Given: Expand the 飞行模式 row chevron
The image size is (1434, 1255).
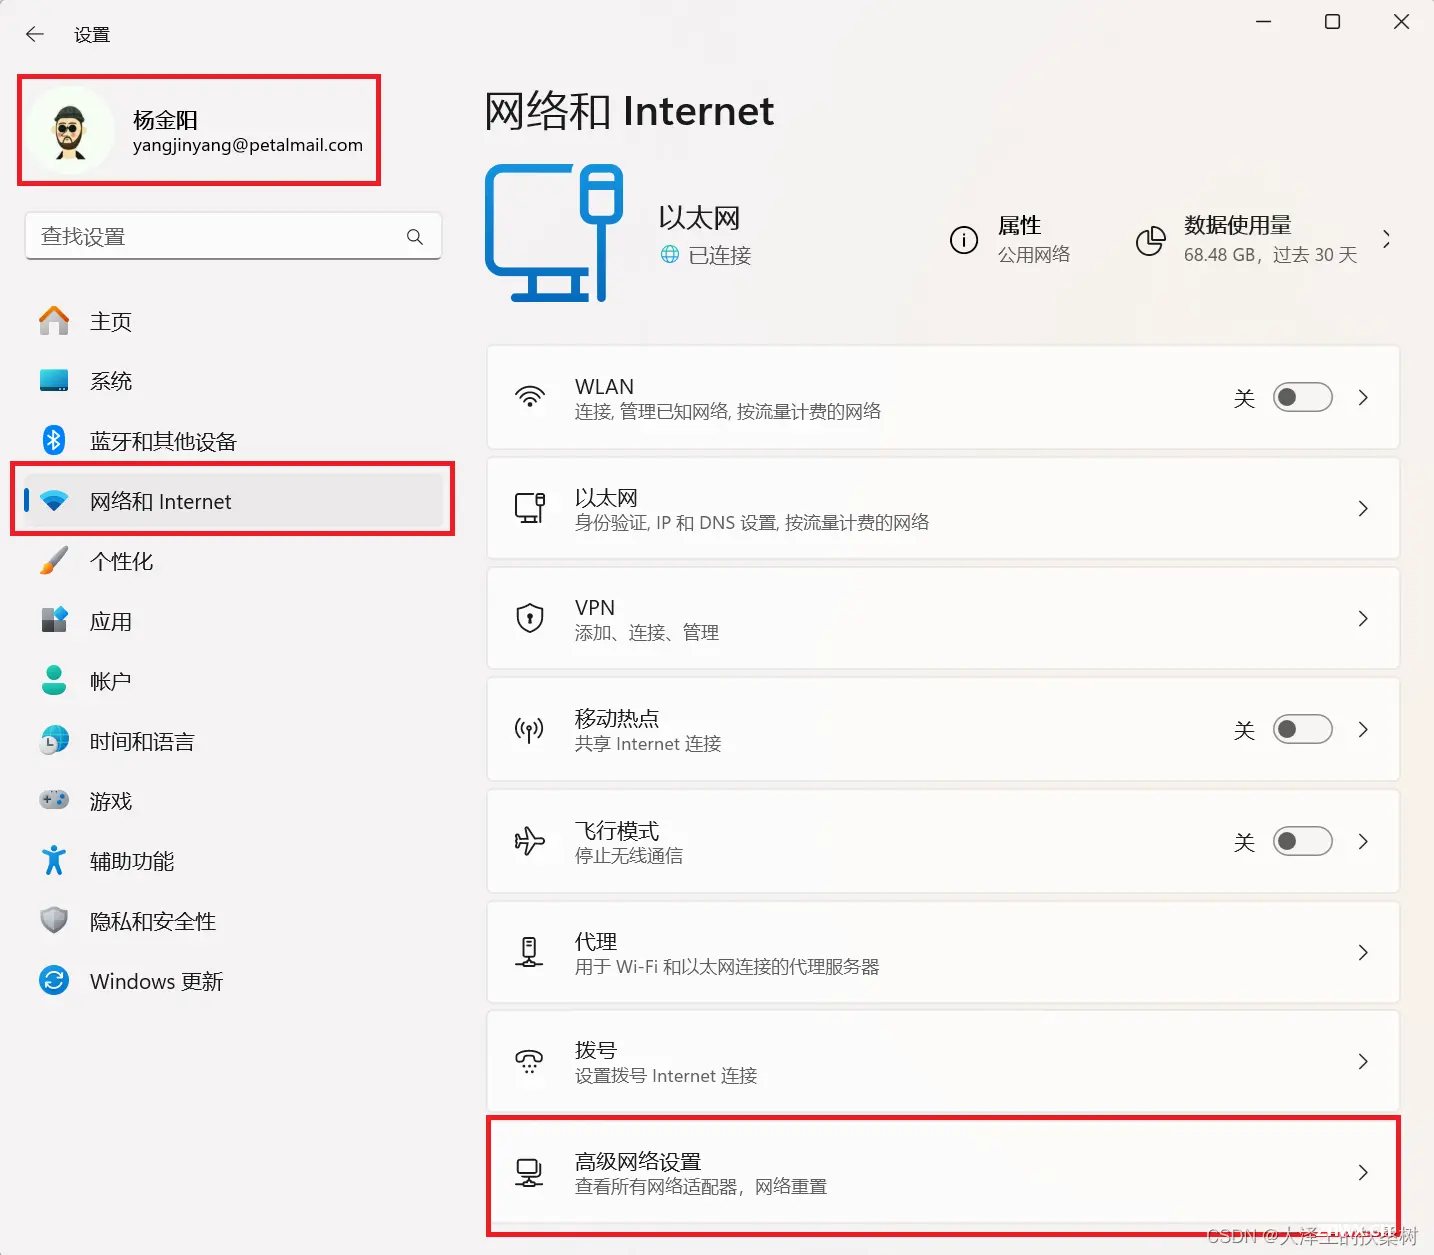Looking at the screenshot, I should click(x=1363, y=841).
